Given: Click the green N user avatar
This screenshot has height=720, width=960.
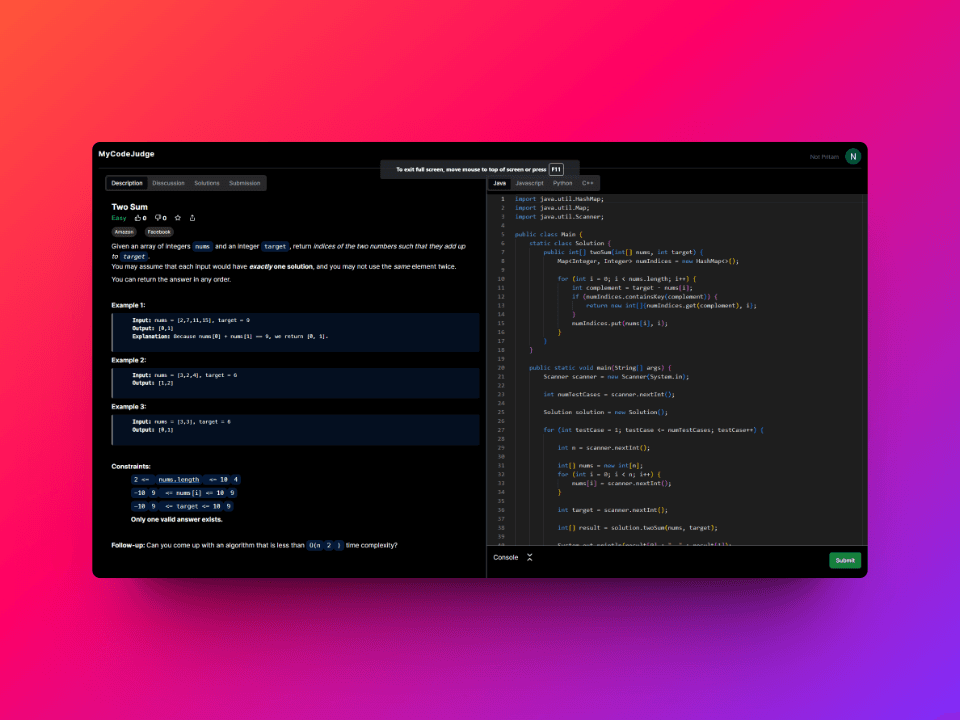Looking at the screenshot, I should tap(853, 156).
